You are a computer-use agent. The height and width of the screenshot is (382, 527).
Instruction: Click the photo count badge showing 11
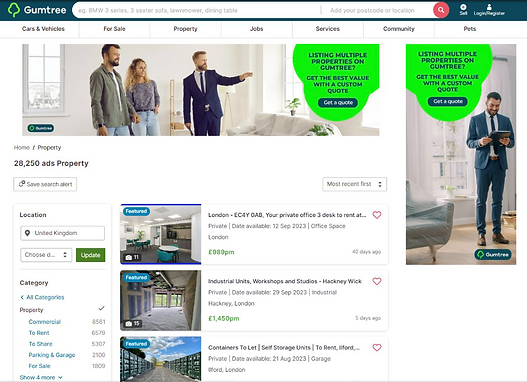132,257
